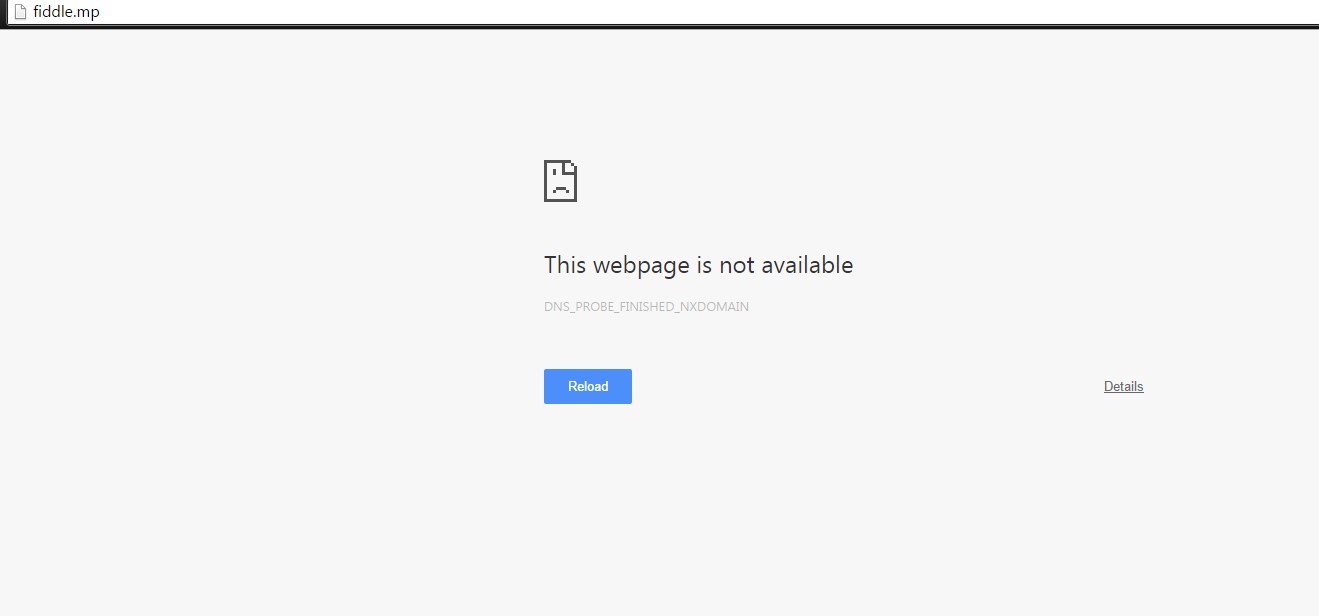Viewport: 1319px width, 616px height.
Task: Select the fiddle.mp URL text
Action: [66, 12]
